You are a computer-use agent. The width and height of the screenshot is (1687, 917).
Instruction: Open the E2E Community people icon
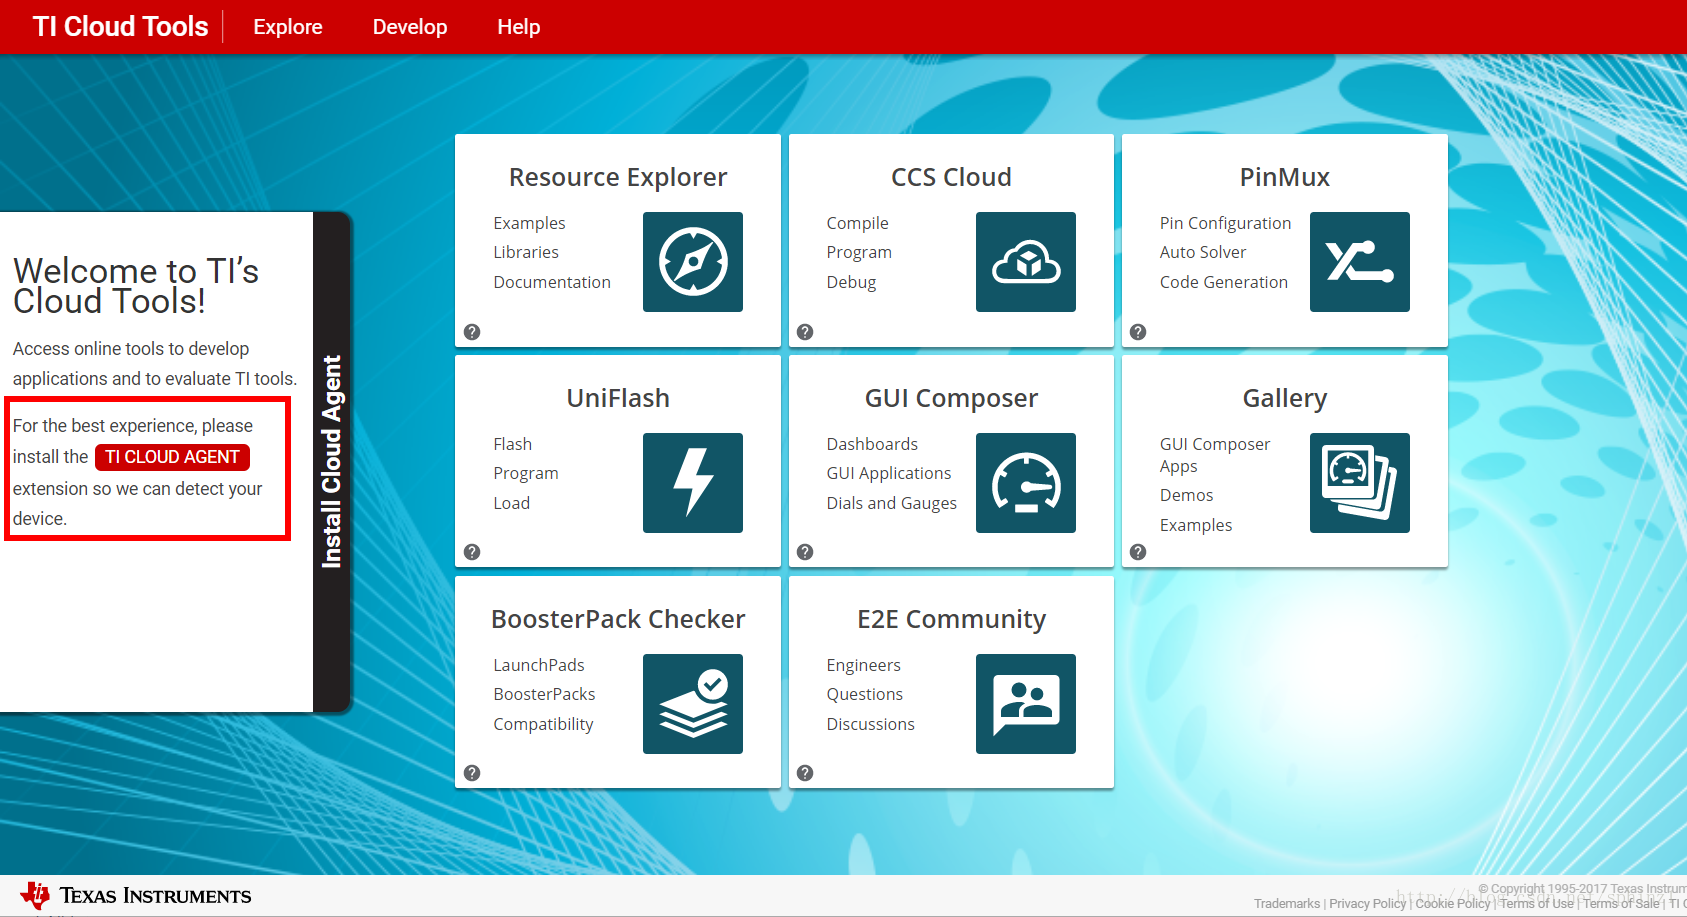pyautogui.click(x=1026, y=704)
